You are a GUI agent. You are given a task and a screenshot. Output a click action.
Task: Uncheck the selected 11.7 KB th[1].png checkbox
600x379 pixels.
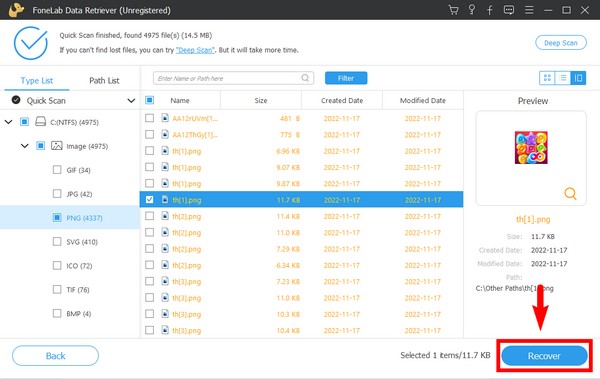click(x=149, y=199)
